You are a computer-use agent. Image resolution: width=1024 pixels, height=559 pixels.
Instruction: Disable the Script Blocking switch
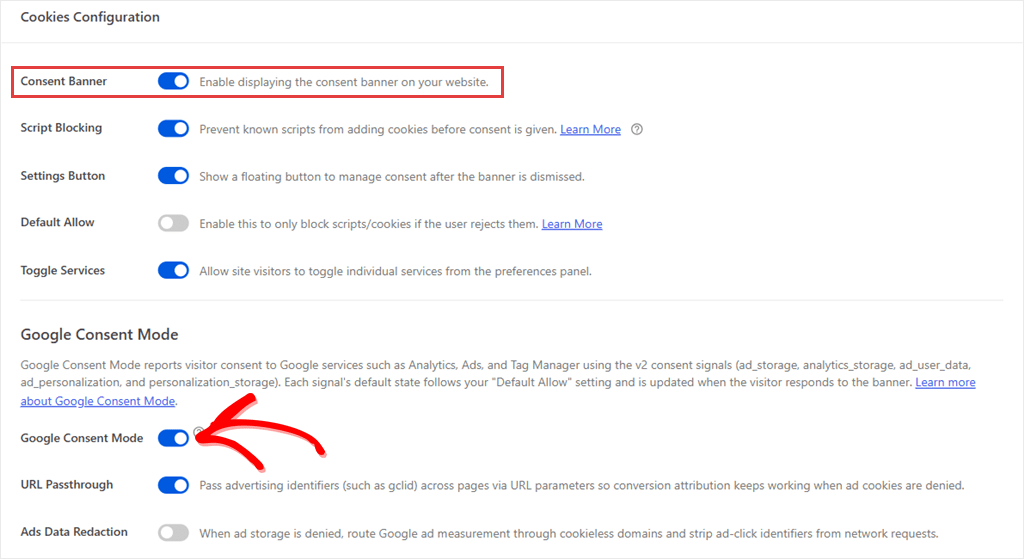pyautogui.click(x=173, y=129)
